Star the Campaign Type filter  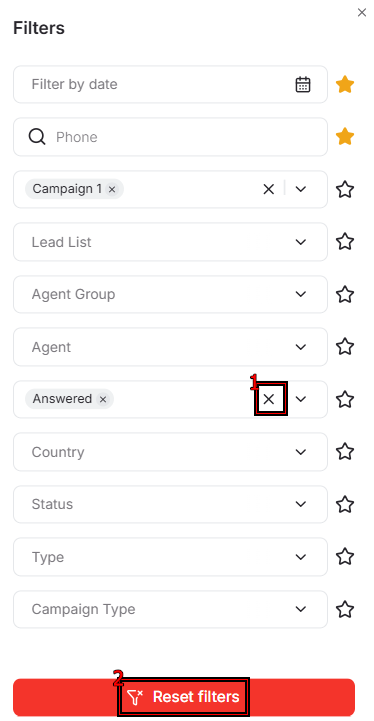pos(345,610)
